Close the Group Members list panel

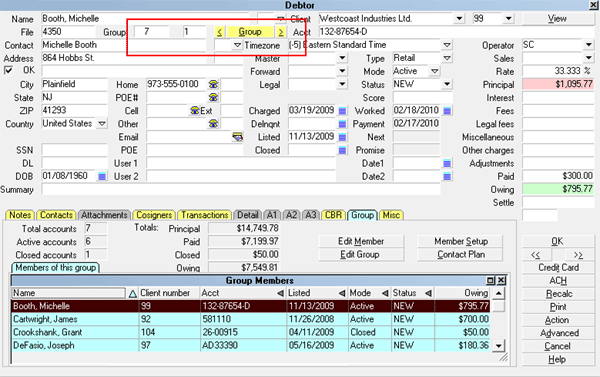(x=501, y=281)
